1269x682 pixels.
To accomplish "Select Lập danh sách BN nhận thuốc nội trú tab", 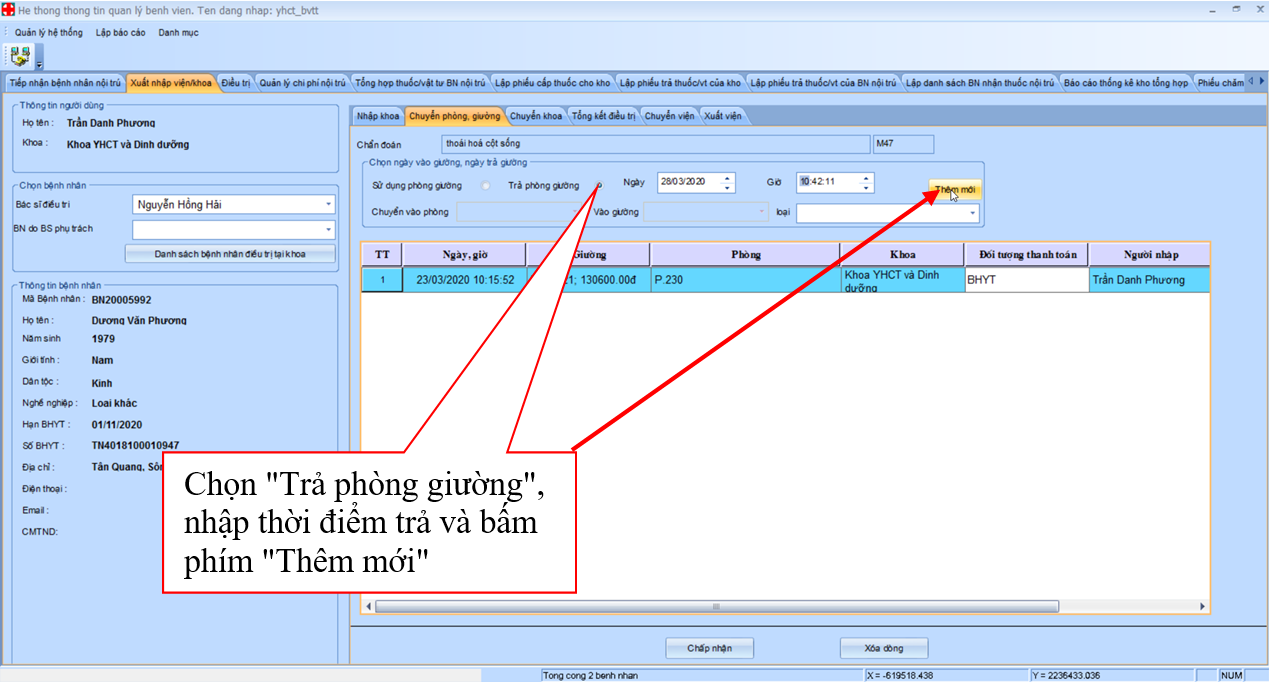I will click(980, 82).
